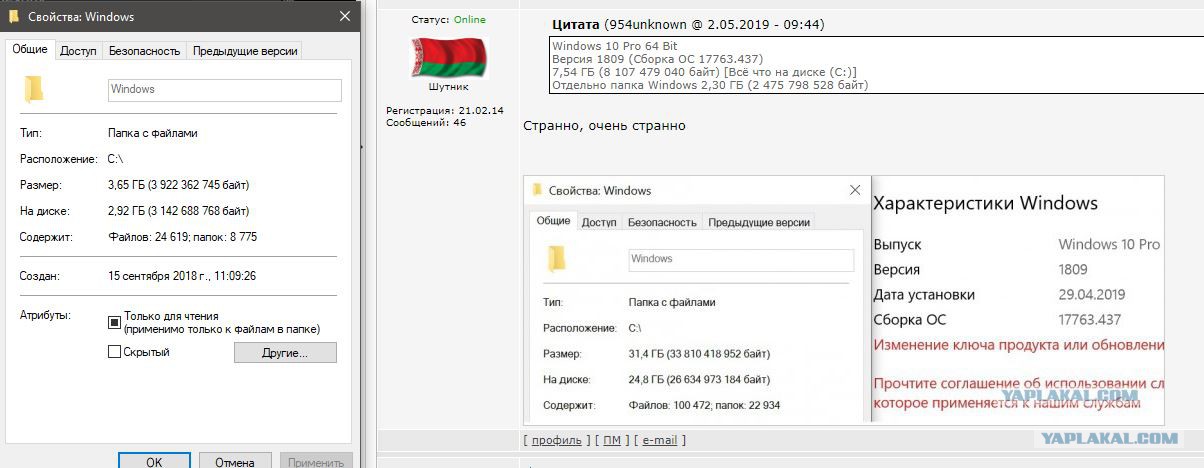Click embedded 'Файлов: 100 472; папок: 22 934'
This screenshot has height=468, width=1204.
point(704,406)
